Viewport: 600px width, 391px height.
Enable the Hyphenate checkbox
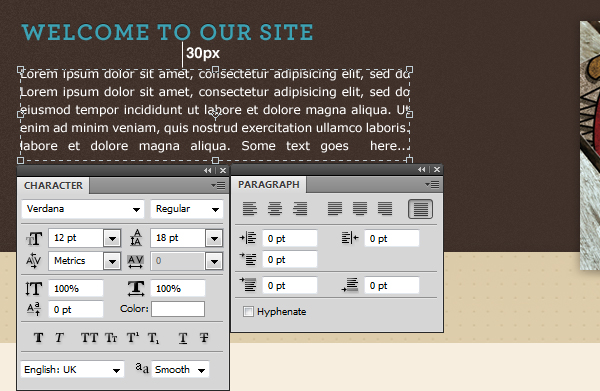(x=248, y=311)
